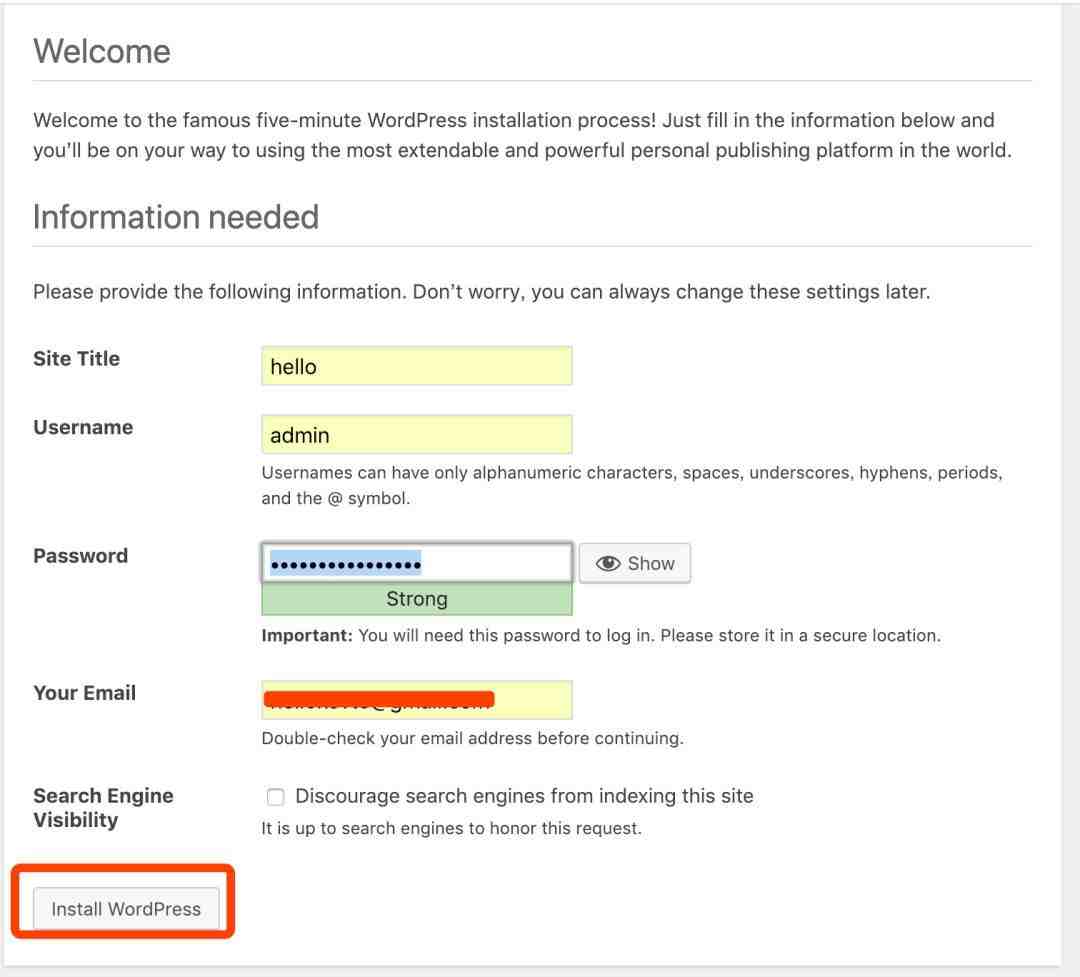Click the Information needed heading
Image resolution: width=1080 pixels, height=977 pixels.
(176, 217)
